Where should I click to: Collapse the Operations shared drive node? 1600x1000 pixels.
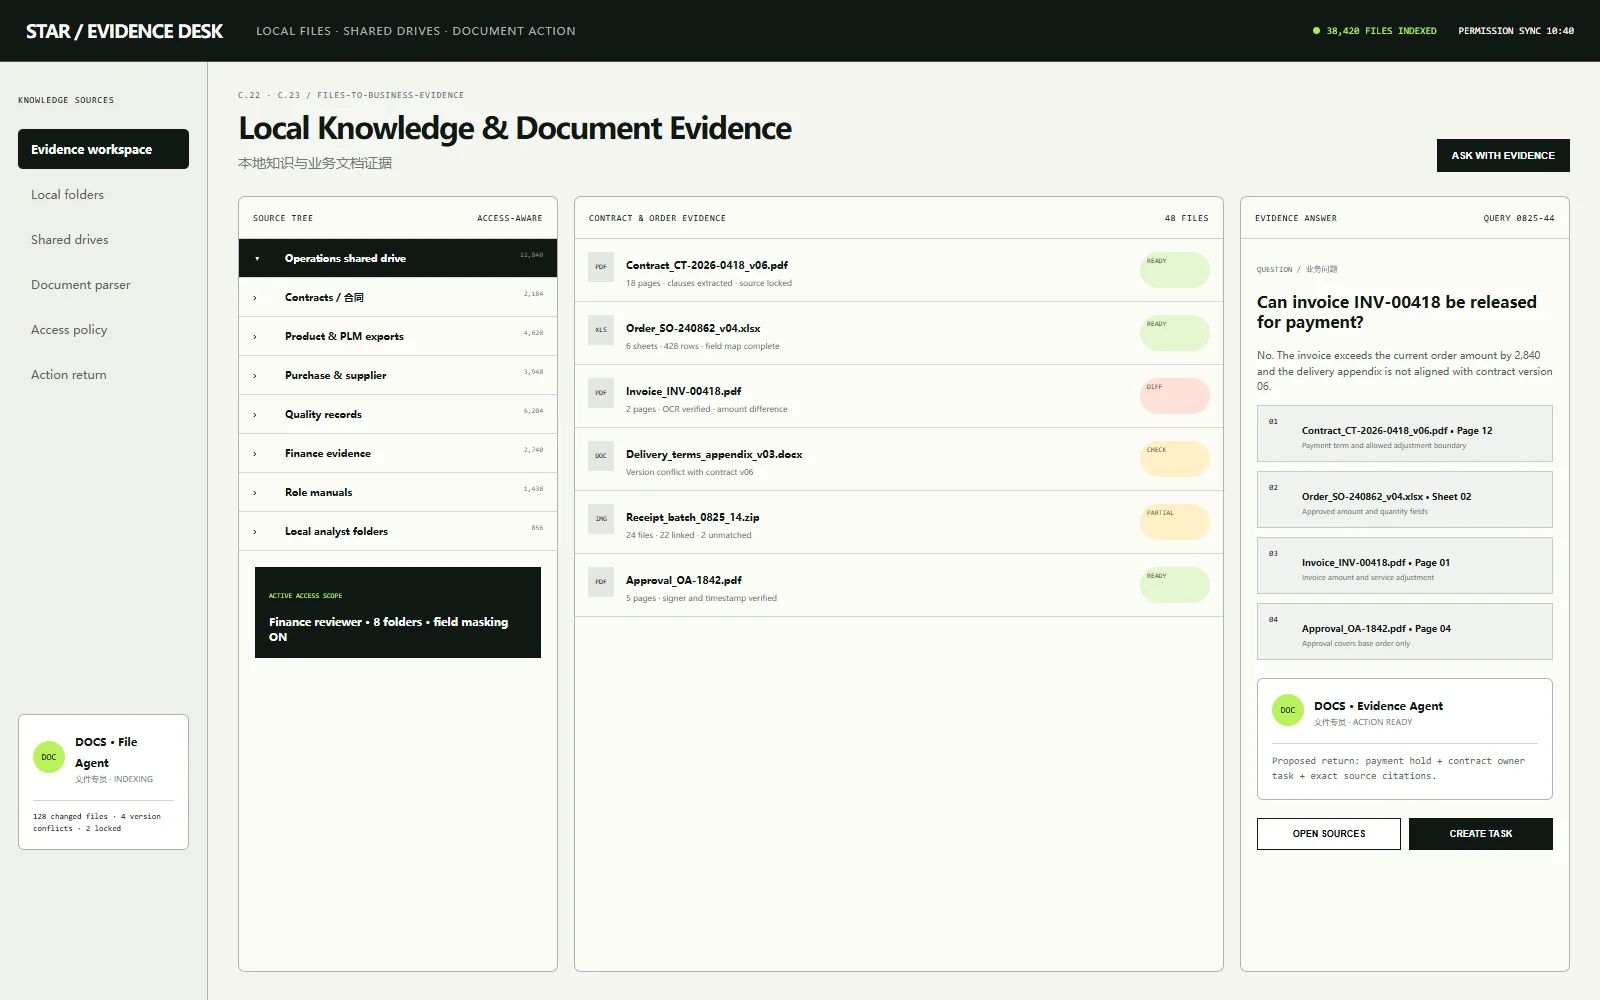pos(257,258)
